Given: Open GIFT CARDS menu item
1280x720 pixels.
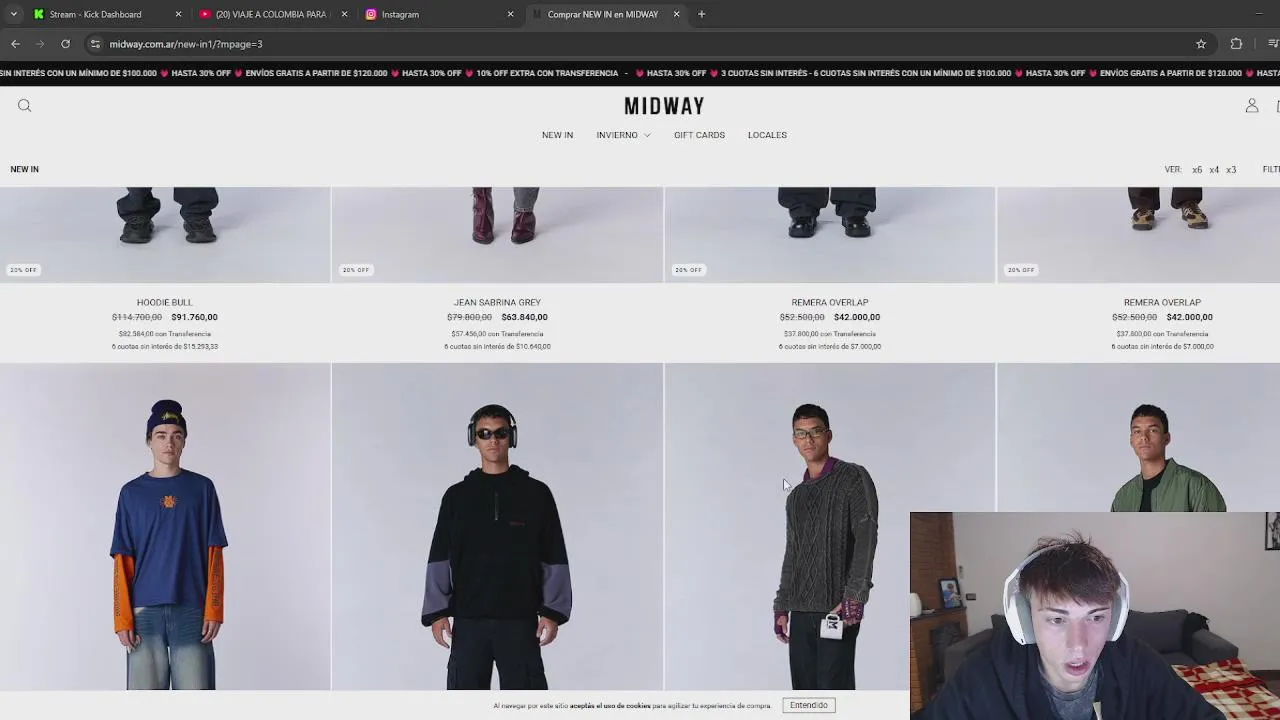Looking at the screenshot, I should click(699, 135).
